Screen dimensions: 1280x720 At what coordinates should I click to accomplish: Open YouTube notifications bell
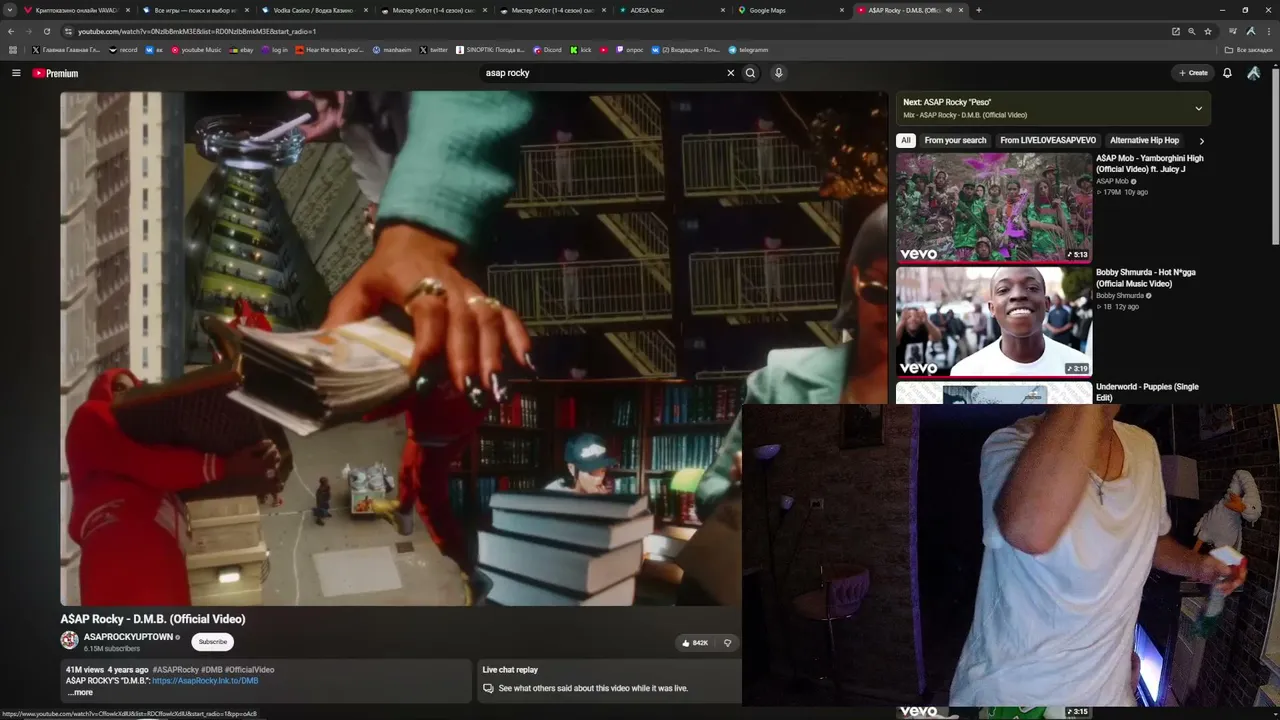tap(1227, 73)
